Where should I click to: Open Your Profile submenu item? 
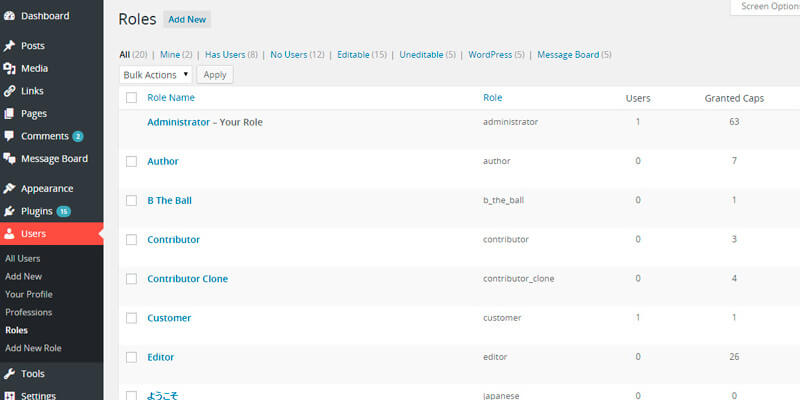click(29, 294)
